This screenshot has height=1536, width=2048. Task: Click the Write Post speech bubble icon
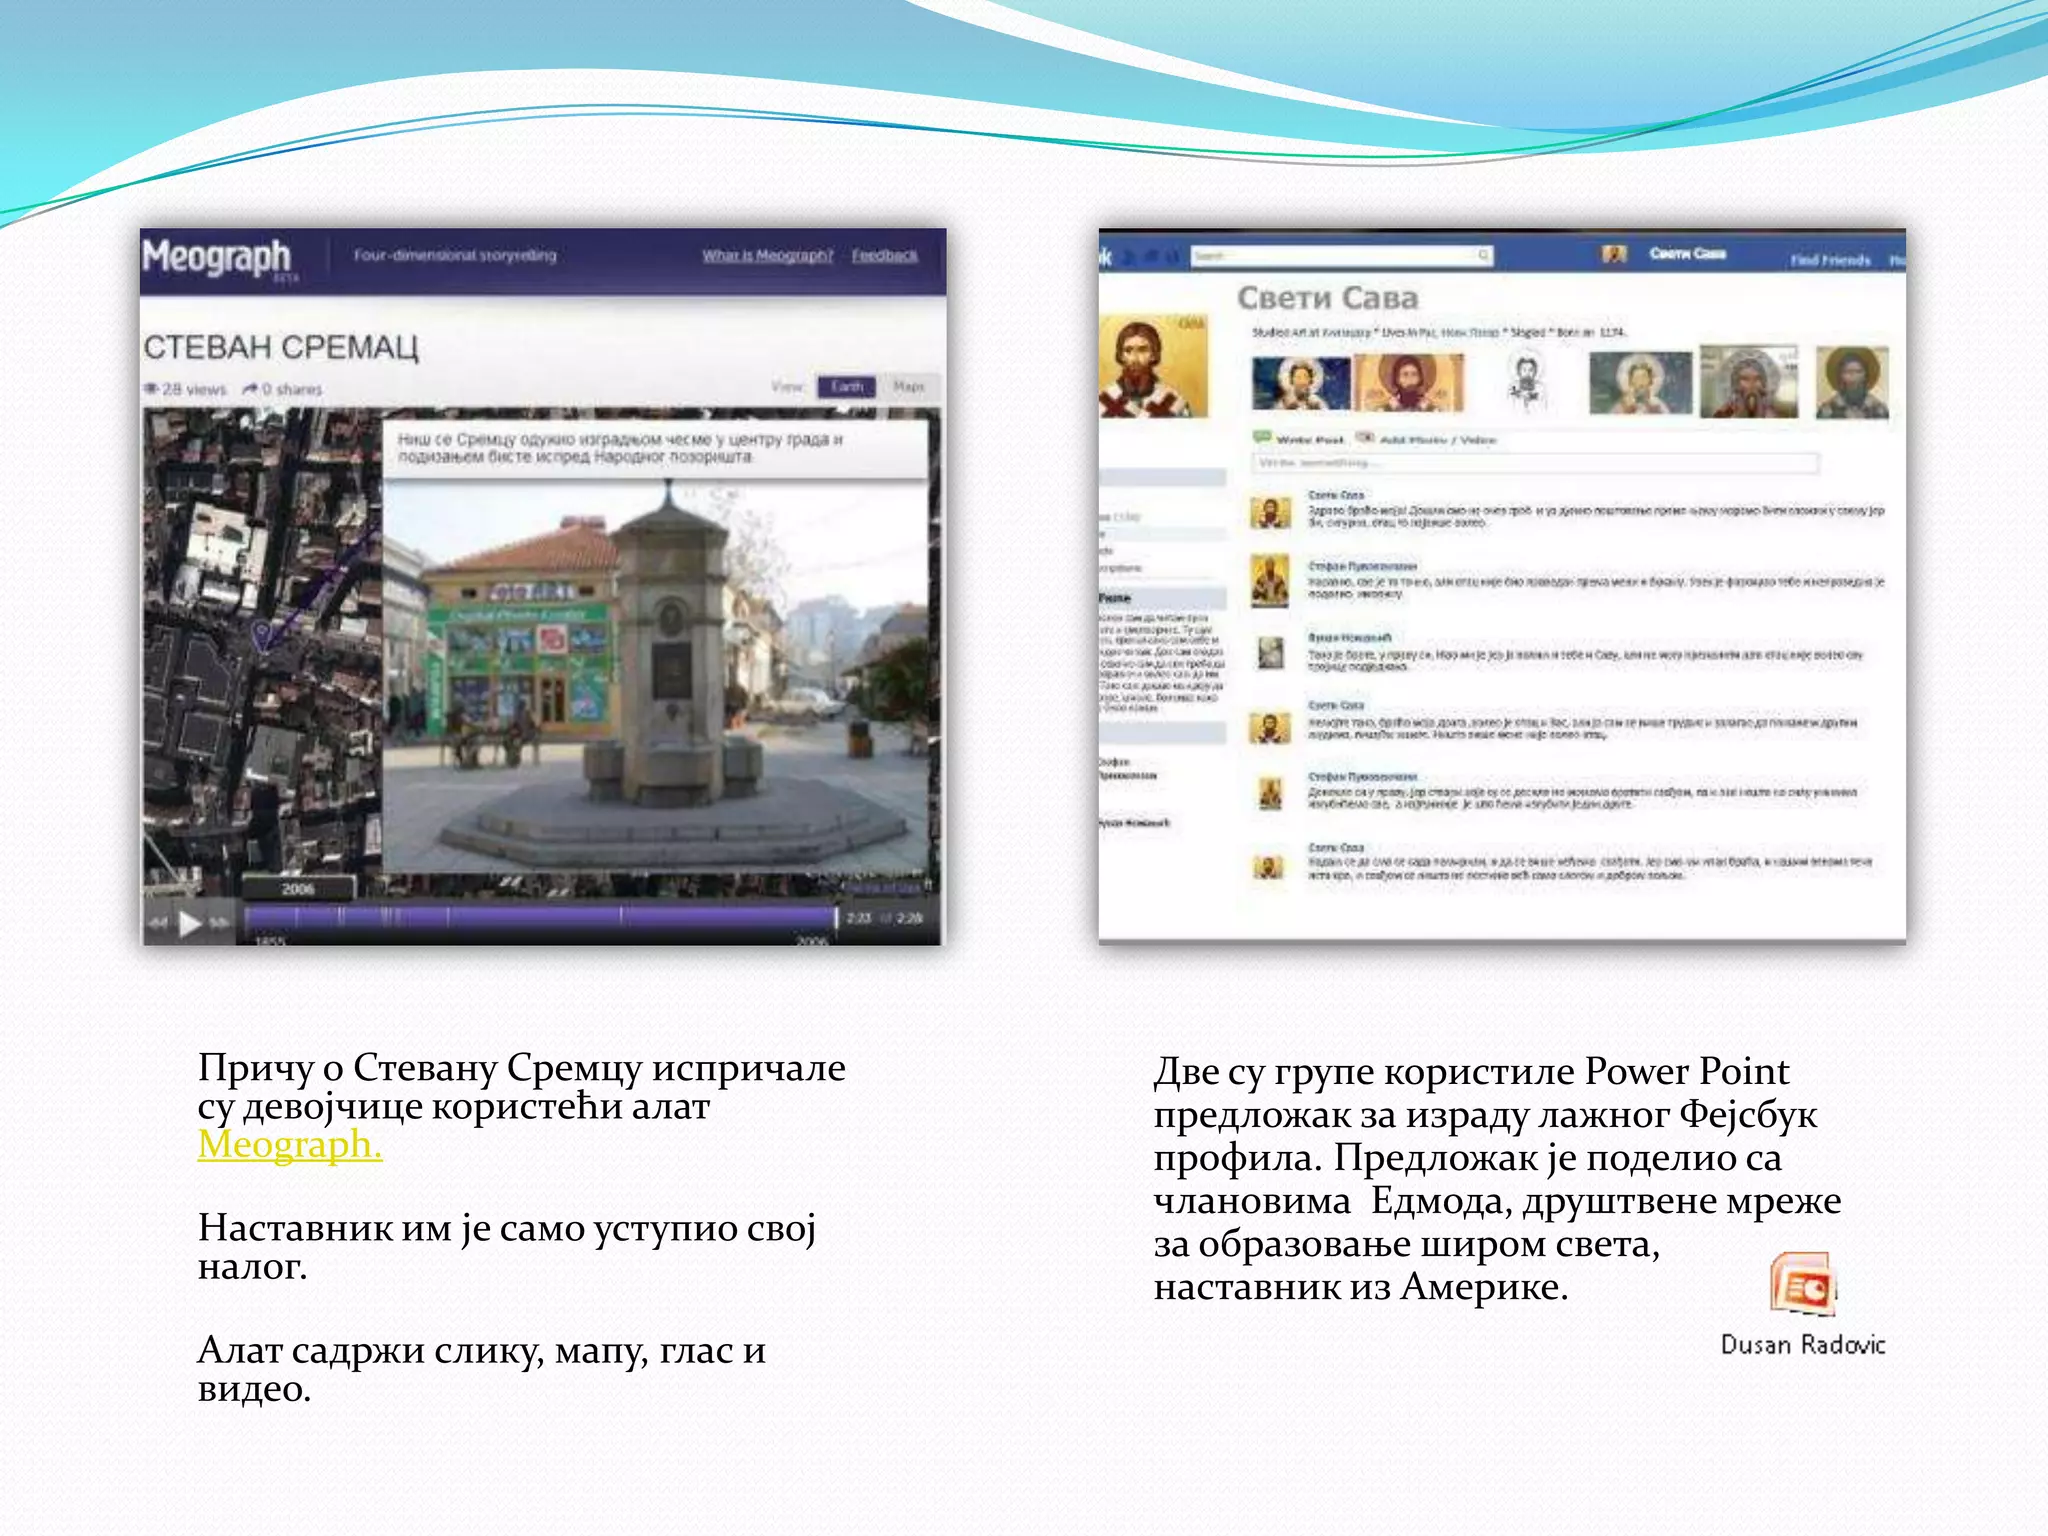(x=1262, y=438)
